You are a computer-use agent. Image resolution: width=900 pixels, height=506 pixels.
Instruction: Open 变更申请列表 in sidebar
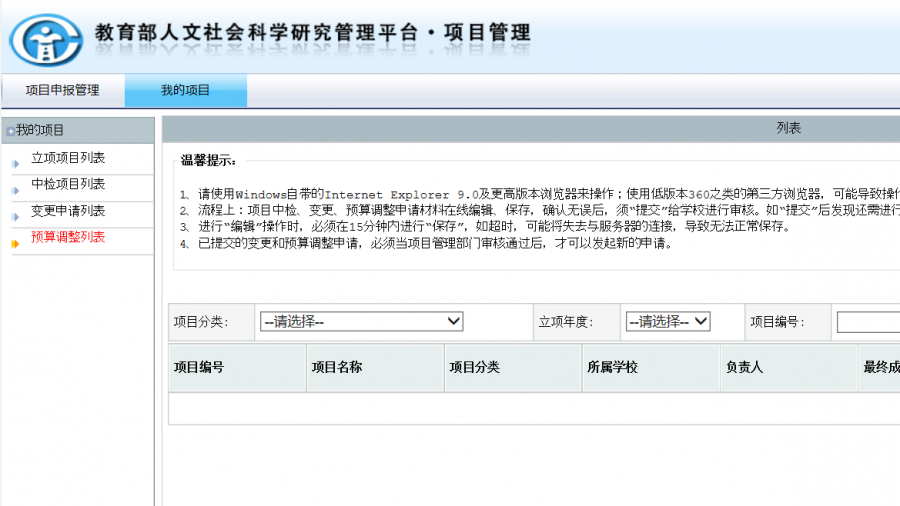[x=68, y=211]
